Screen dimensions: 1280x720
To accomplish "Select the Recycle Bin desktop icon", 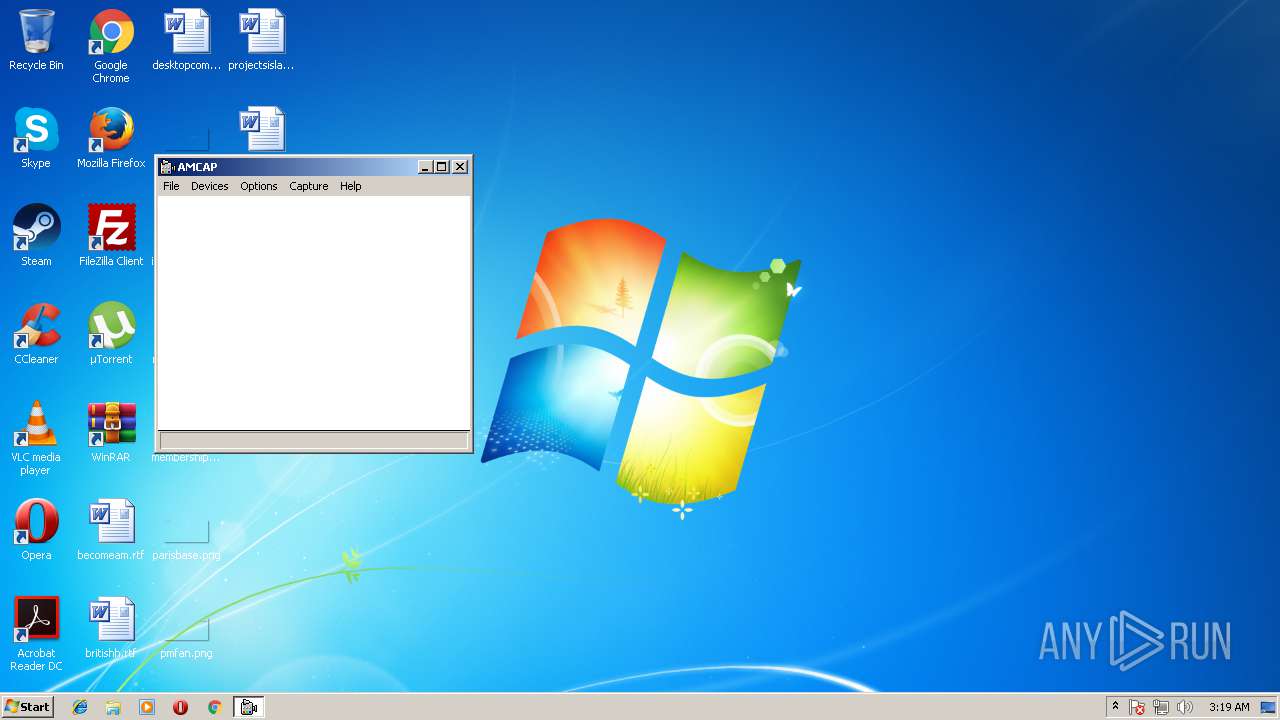I will point(36,41).
